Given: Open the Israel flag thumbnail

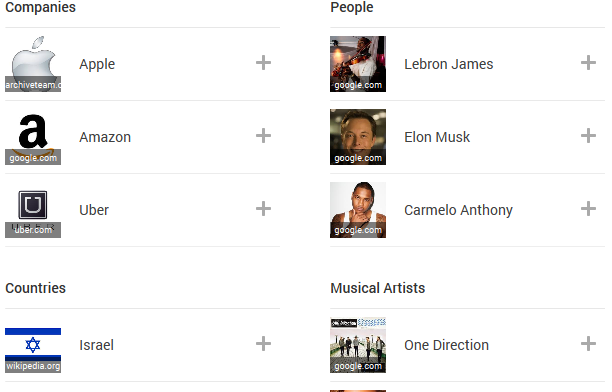Looking at the screenshot, I should click(x=33, y=345).
